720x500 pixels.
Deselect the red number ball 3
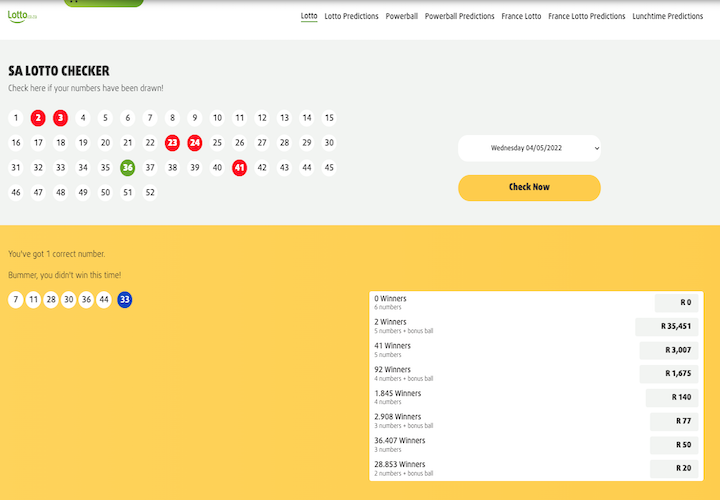61,118
